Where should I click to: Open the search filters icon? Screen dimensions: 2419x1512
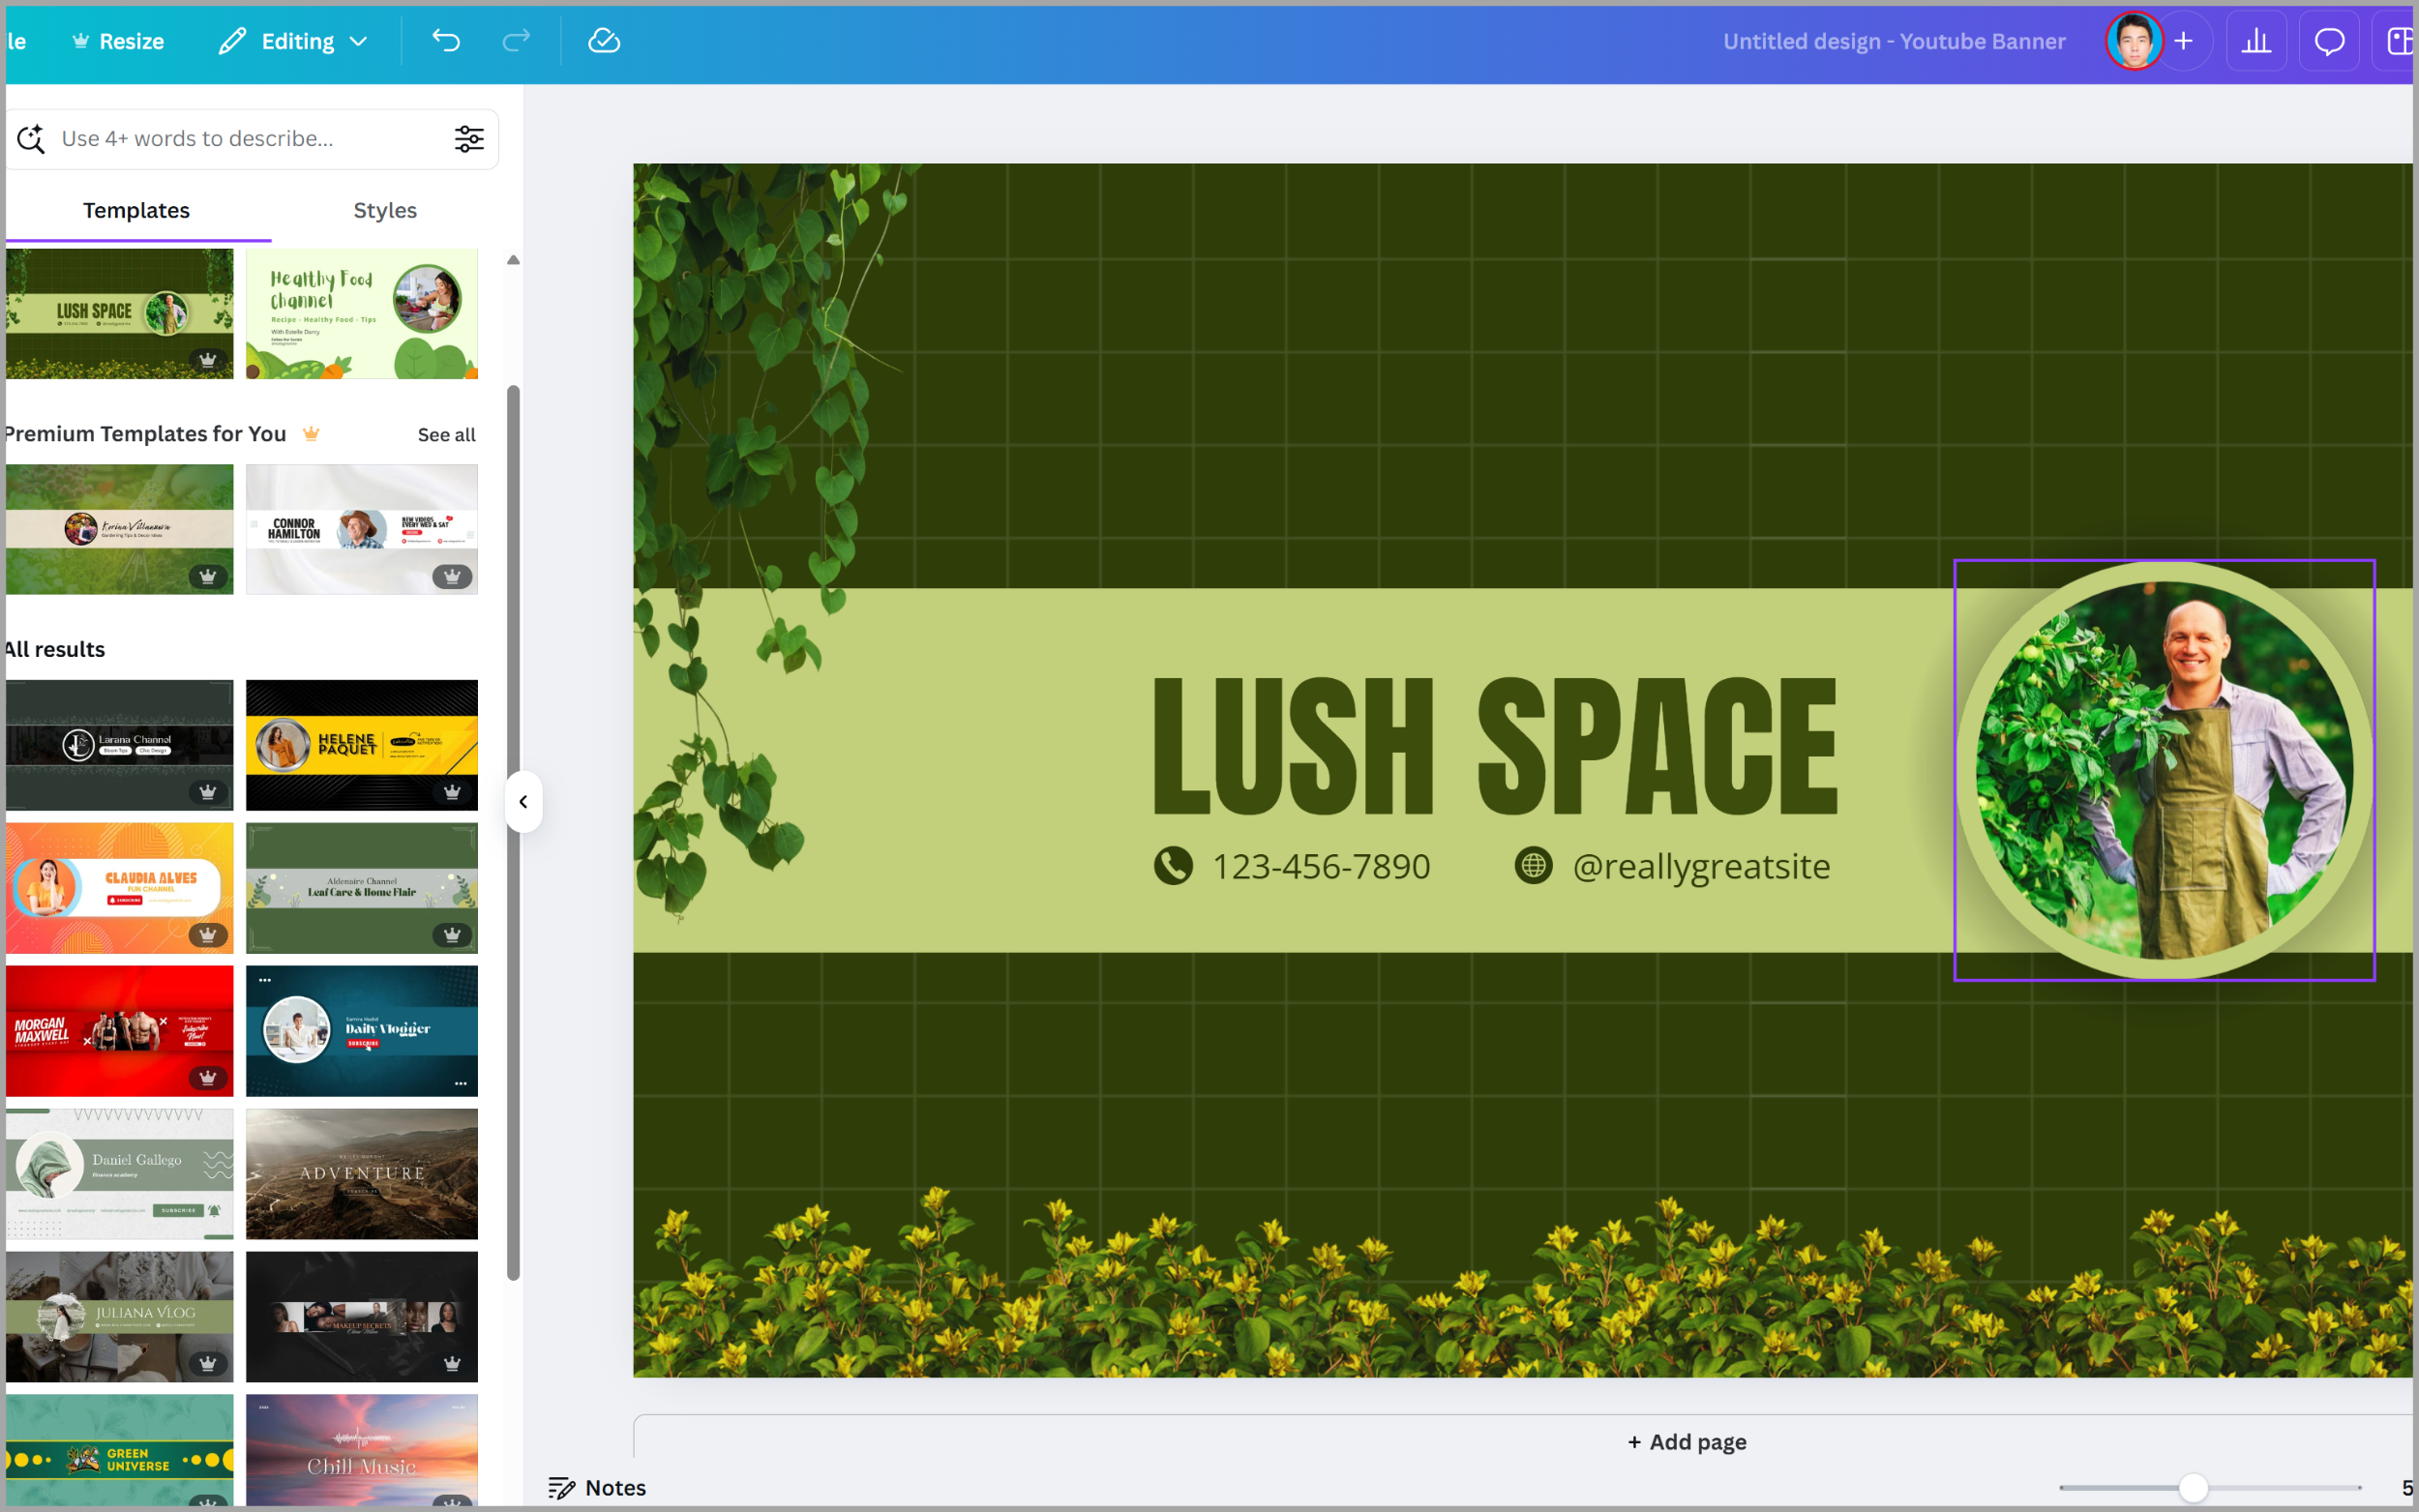point(469,139)
